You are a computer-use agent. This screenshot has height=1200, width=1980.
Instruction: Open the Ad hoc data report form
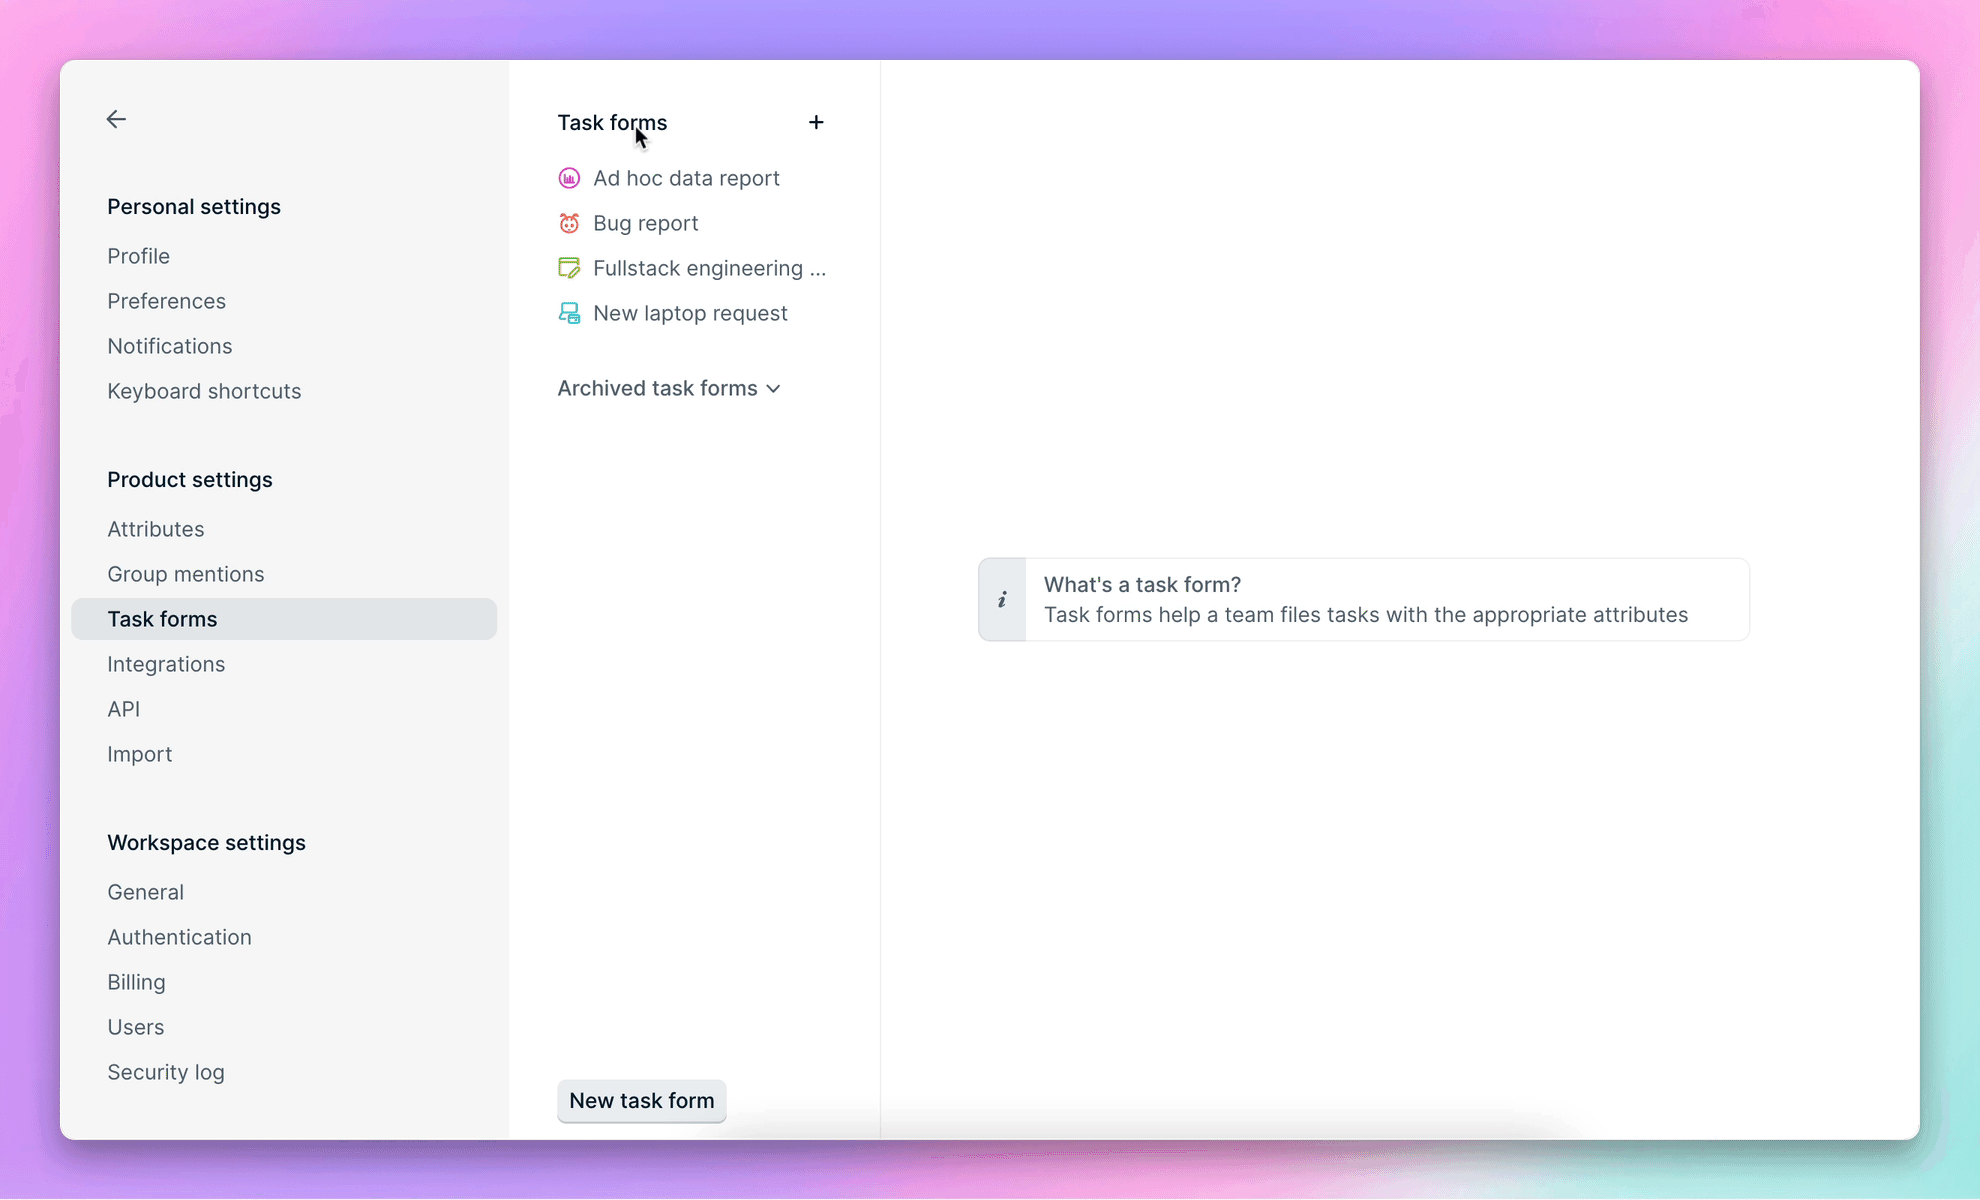click(686, 178)
